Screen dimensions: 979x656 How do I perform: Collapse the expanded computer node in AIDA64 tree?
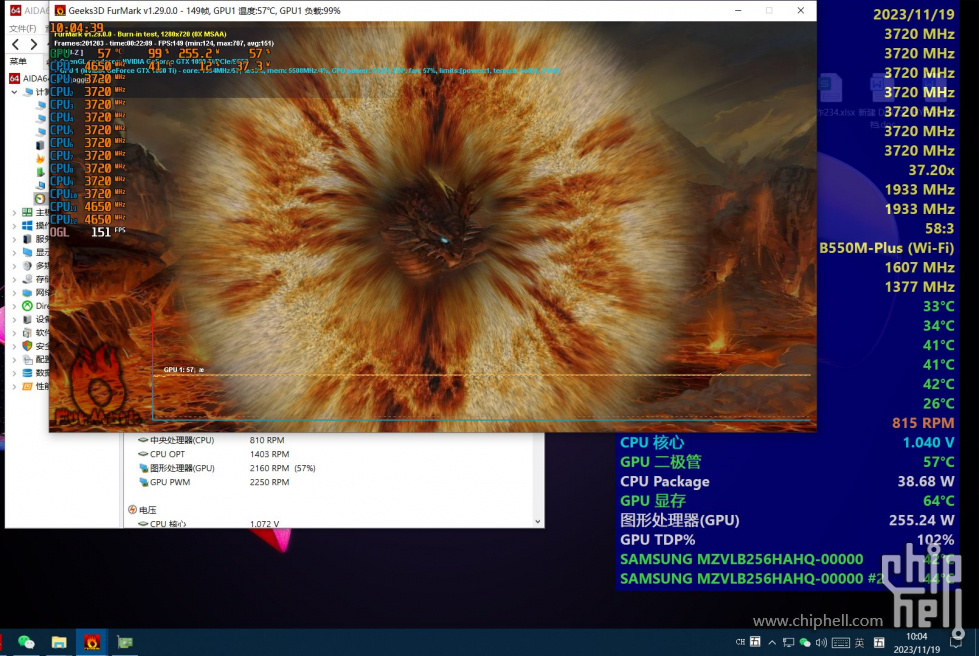click(x=14, y=92)
